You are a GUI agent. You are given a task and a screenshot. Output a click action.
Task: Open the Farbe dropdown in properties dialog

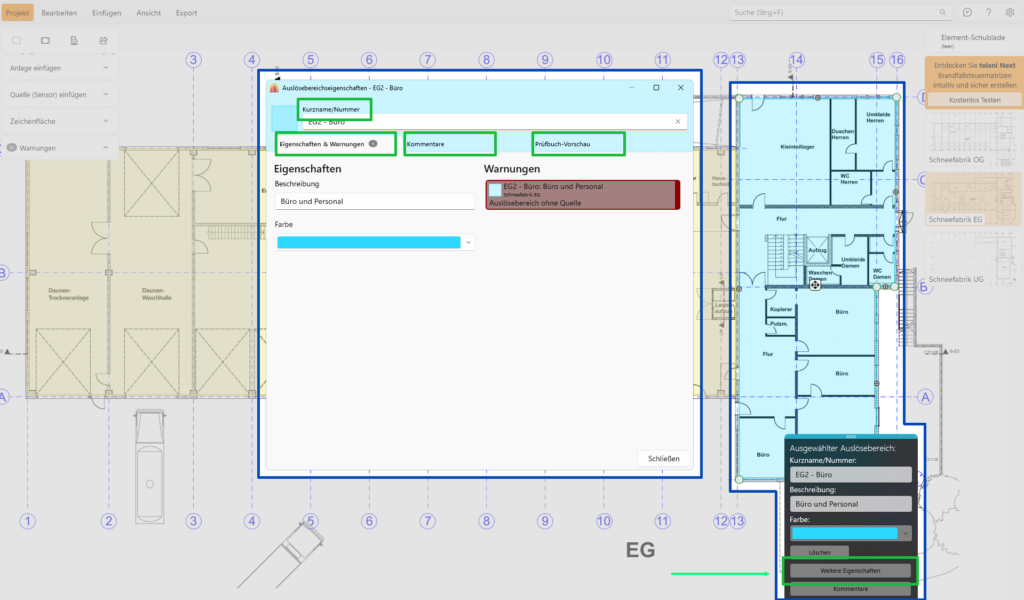coord(468,242)
